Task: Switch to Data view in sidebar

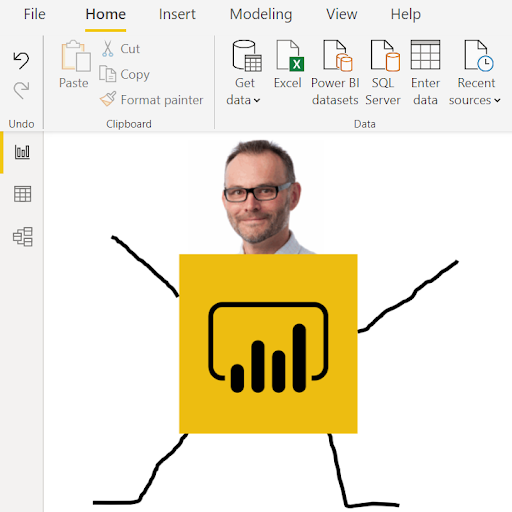Action: [22, 194]
